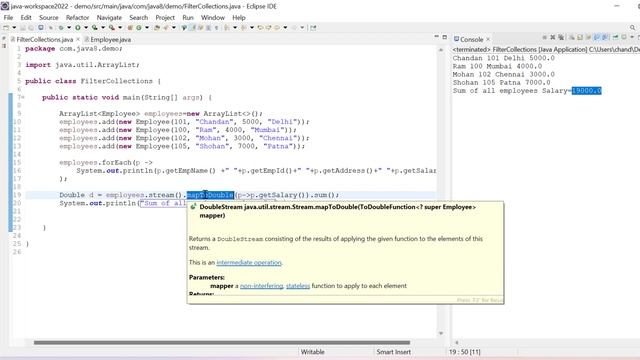Toggle Show Whitespace Characters
The height and width of the screenshot is (360, 640).
[216, 28]
